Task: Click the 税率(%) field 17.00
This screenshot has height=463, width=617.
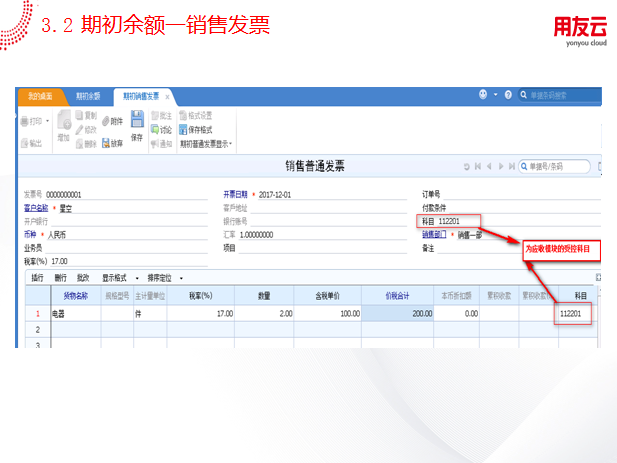Action: point(128,262)
